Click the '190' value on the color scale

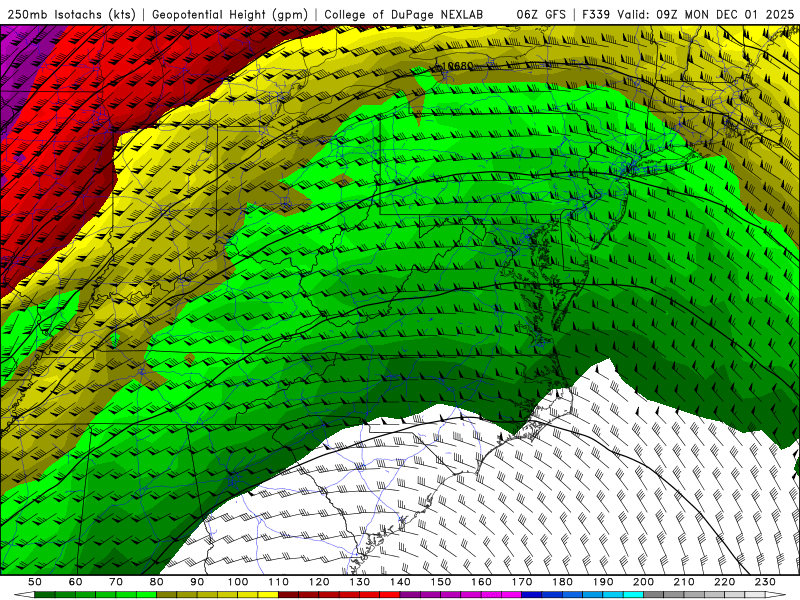[603, 582]
